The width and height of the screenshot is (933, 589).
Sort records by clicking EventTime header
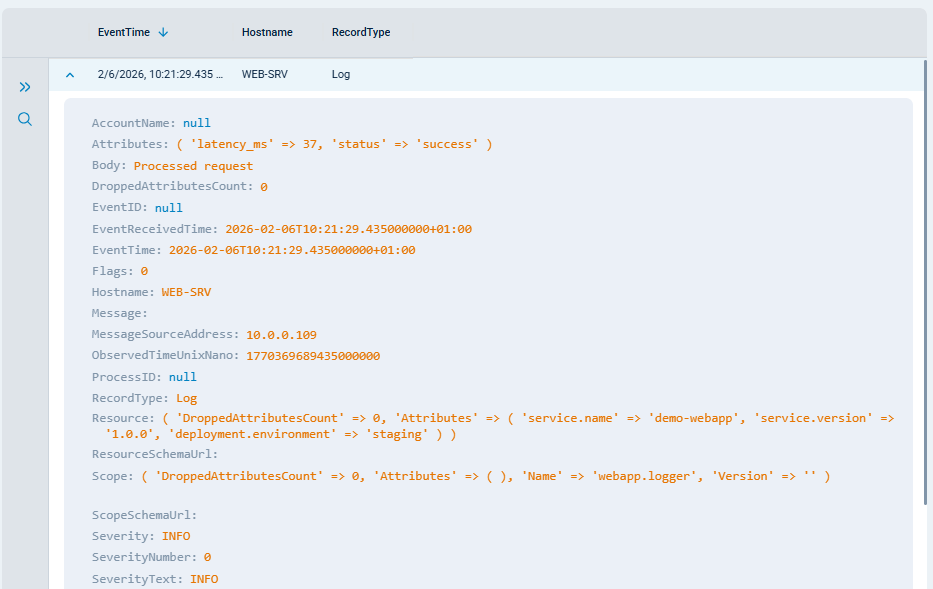[x=122, y=31]
